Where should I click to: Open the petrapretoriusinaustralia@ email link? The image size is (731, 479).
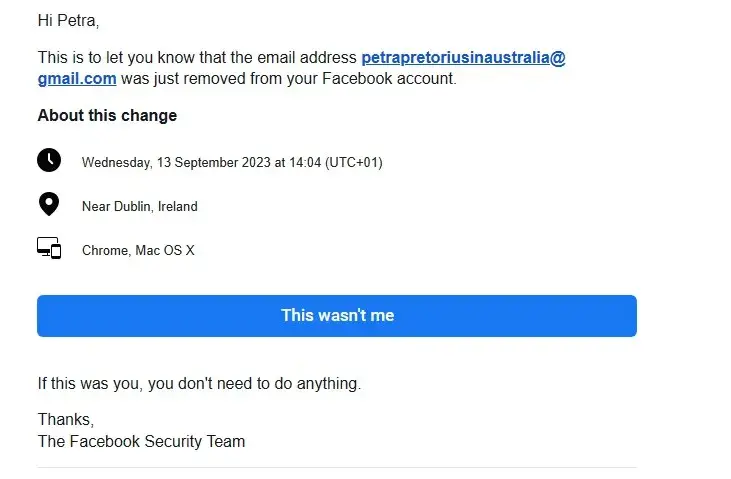(x=463, y=57)
